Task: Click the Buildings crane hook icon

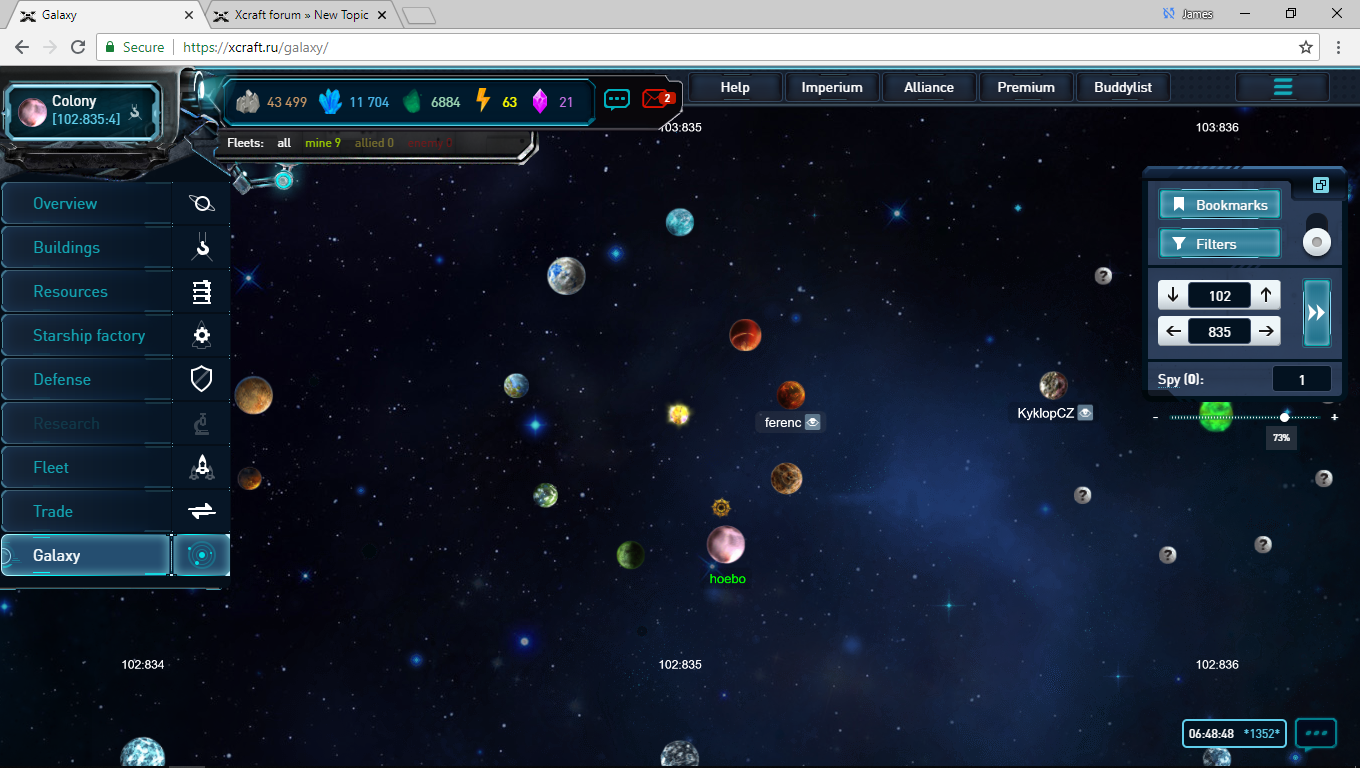Action: pos(202,248)
